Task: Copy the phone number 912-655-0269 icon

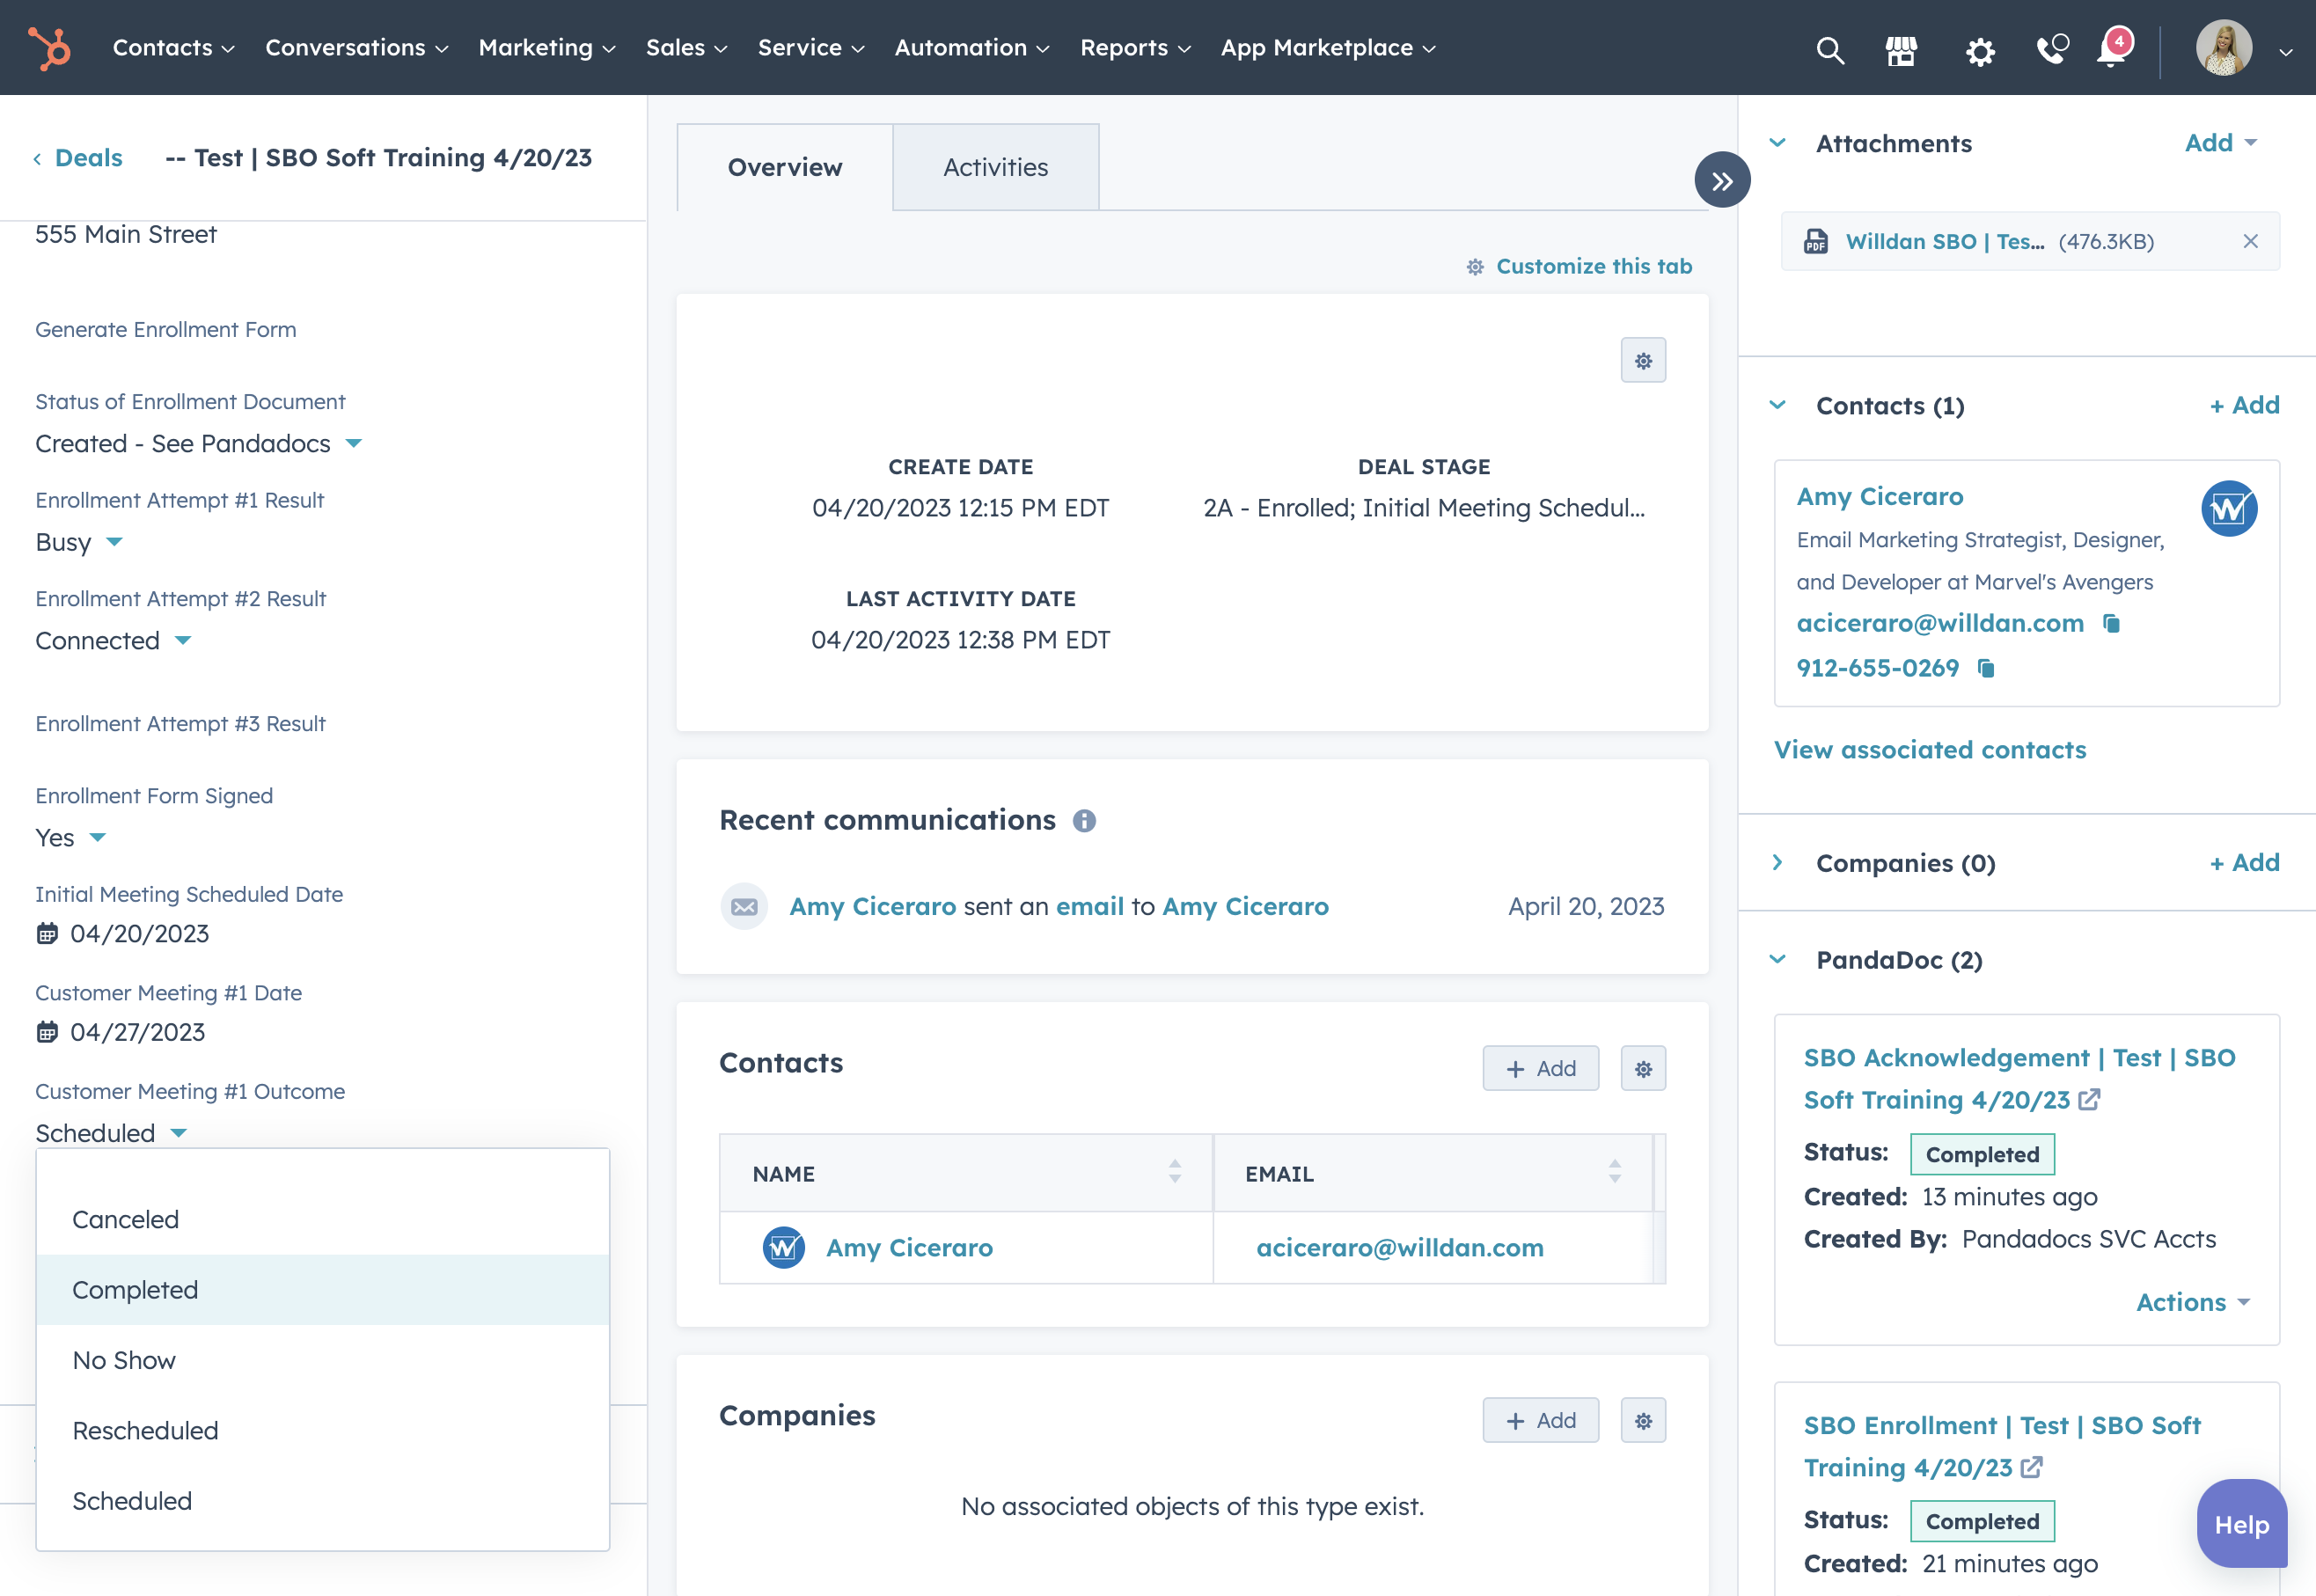Action: coord(1986,668)
